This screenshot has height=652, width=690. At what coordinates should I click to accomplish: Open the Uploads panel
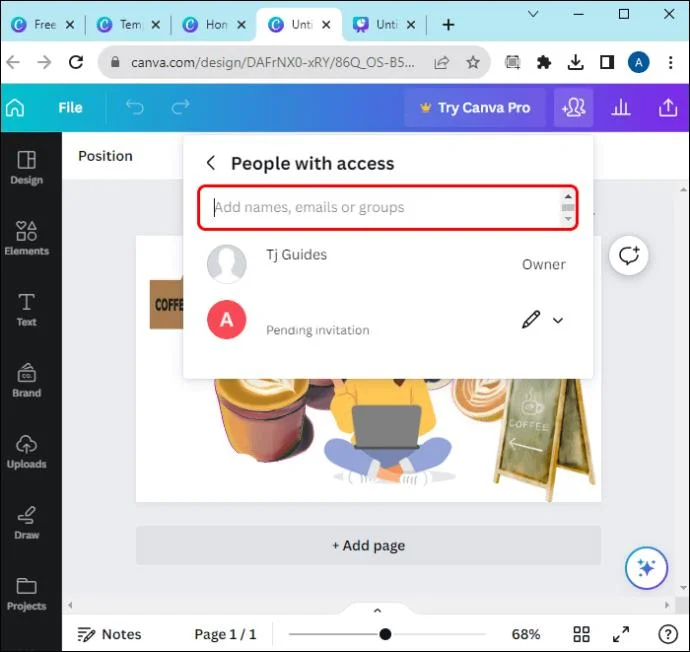point(27,451)
